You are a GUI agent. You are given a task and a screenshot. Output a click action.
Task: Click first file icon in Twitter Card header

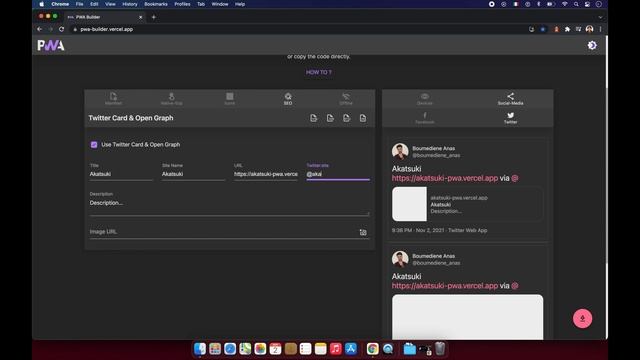(x=313, y=118)
